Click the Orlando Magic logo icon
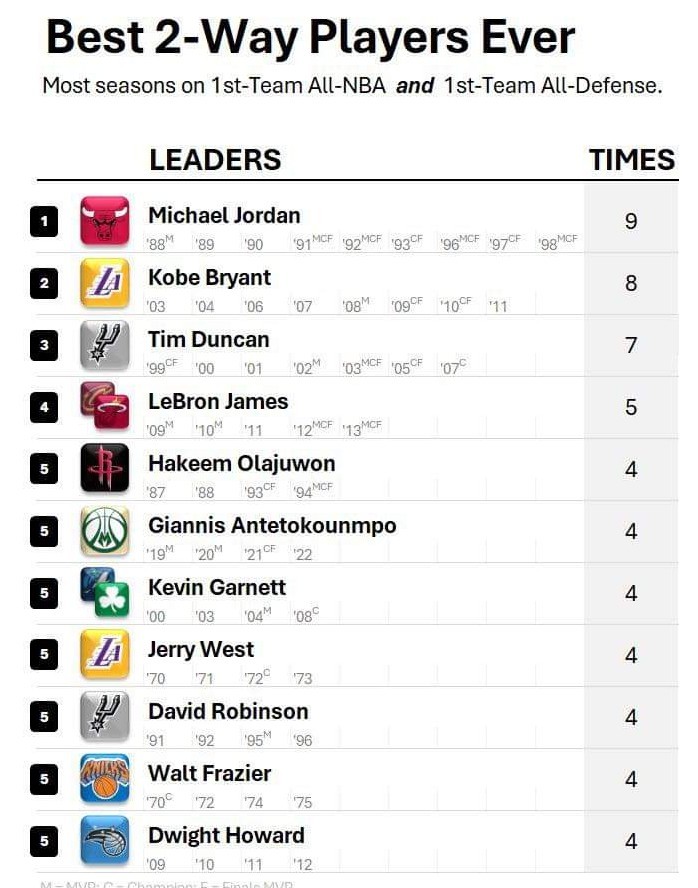This screenshot has height=888, width=698. [x=105, y=840]
